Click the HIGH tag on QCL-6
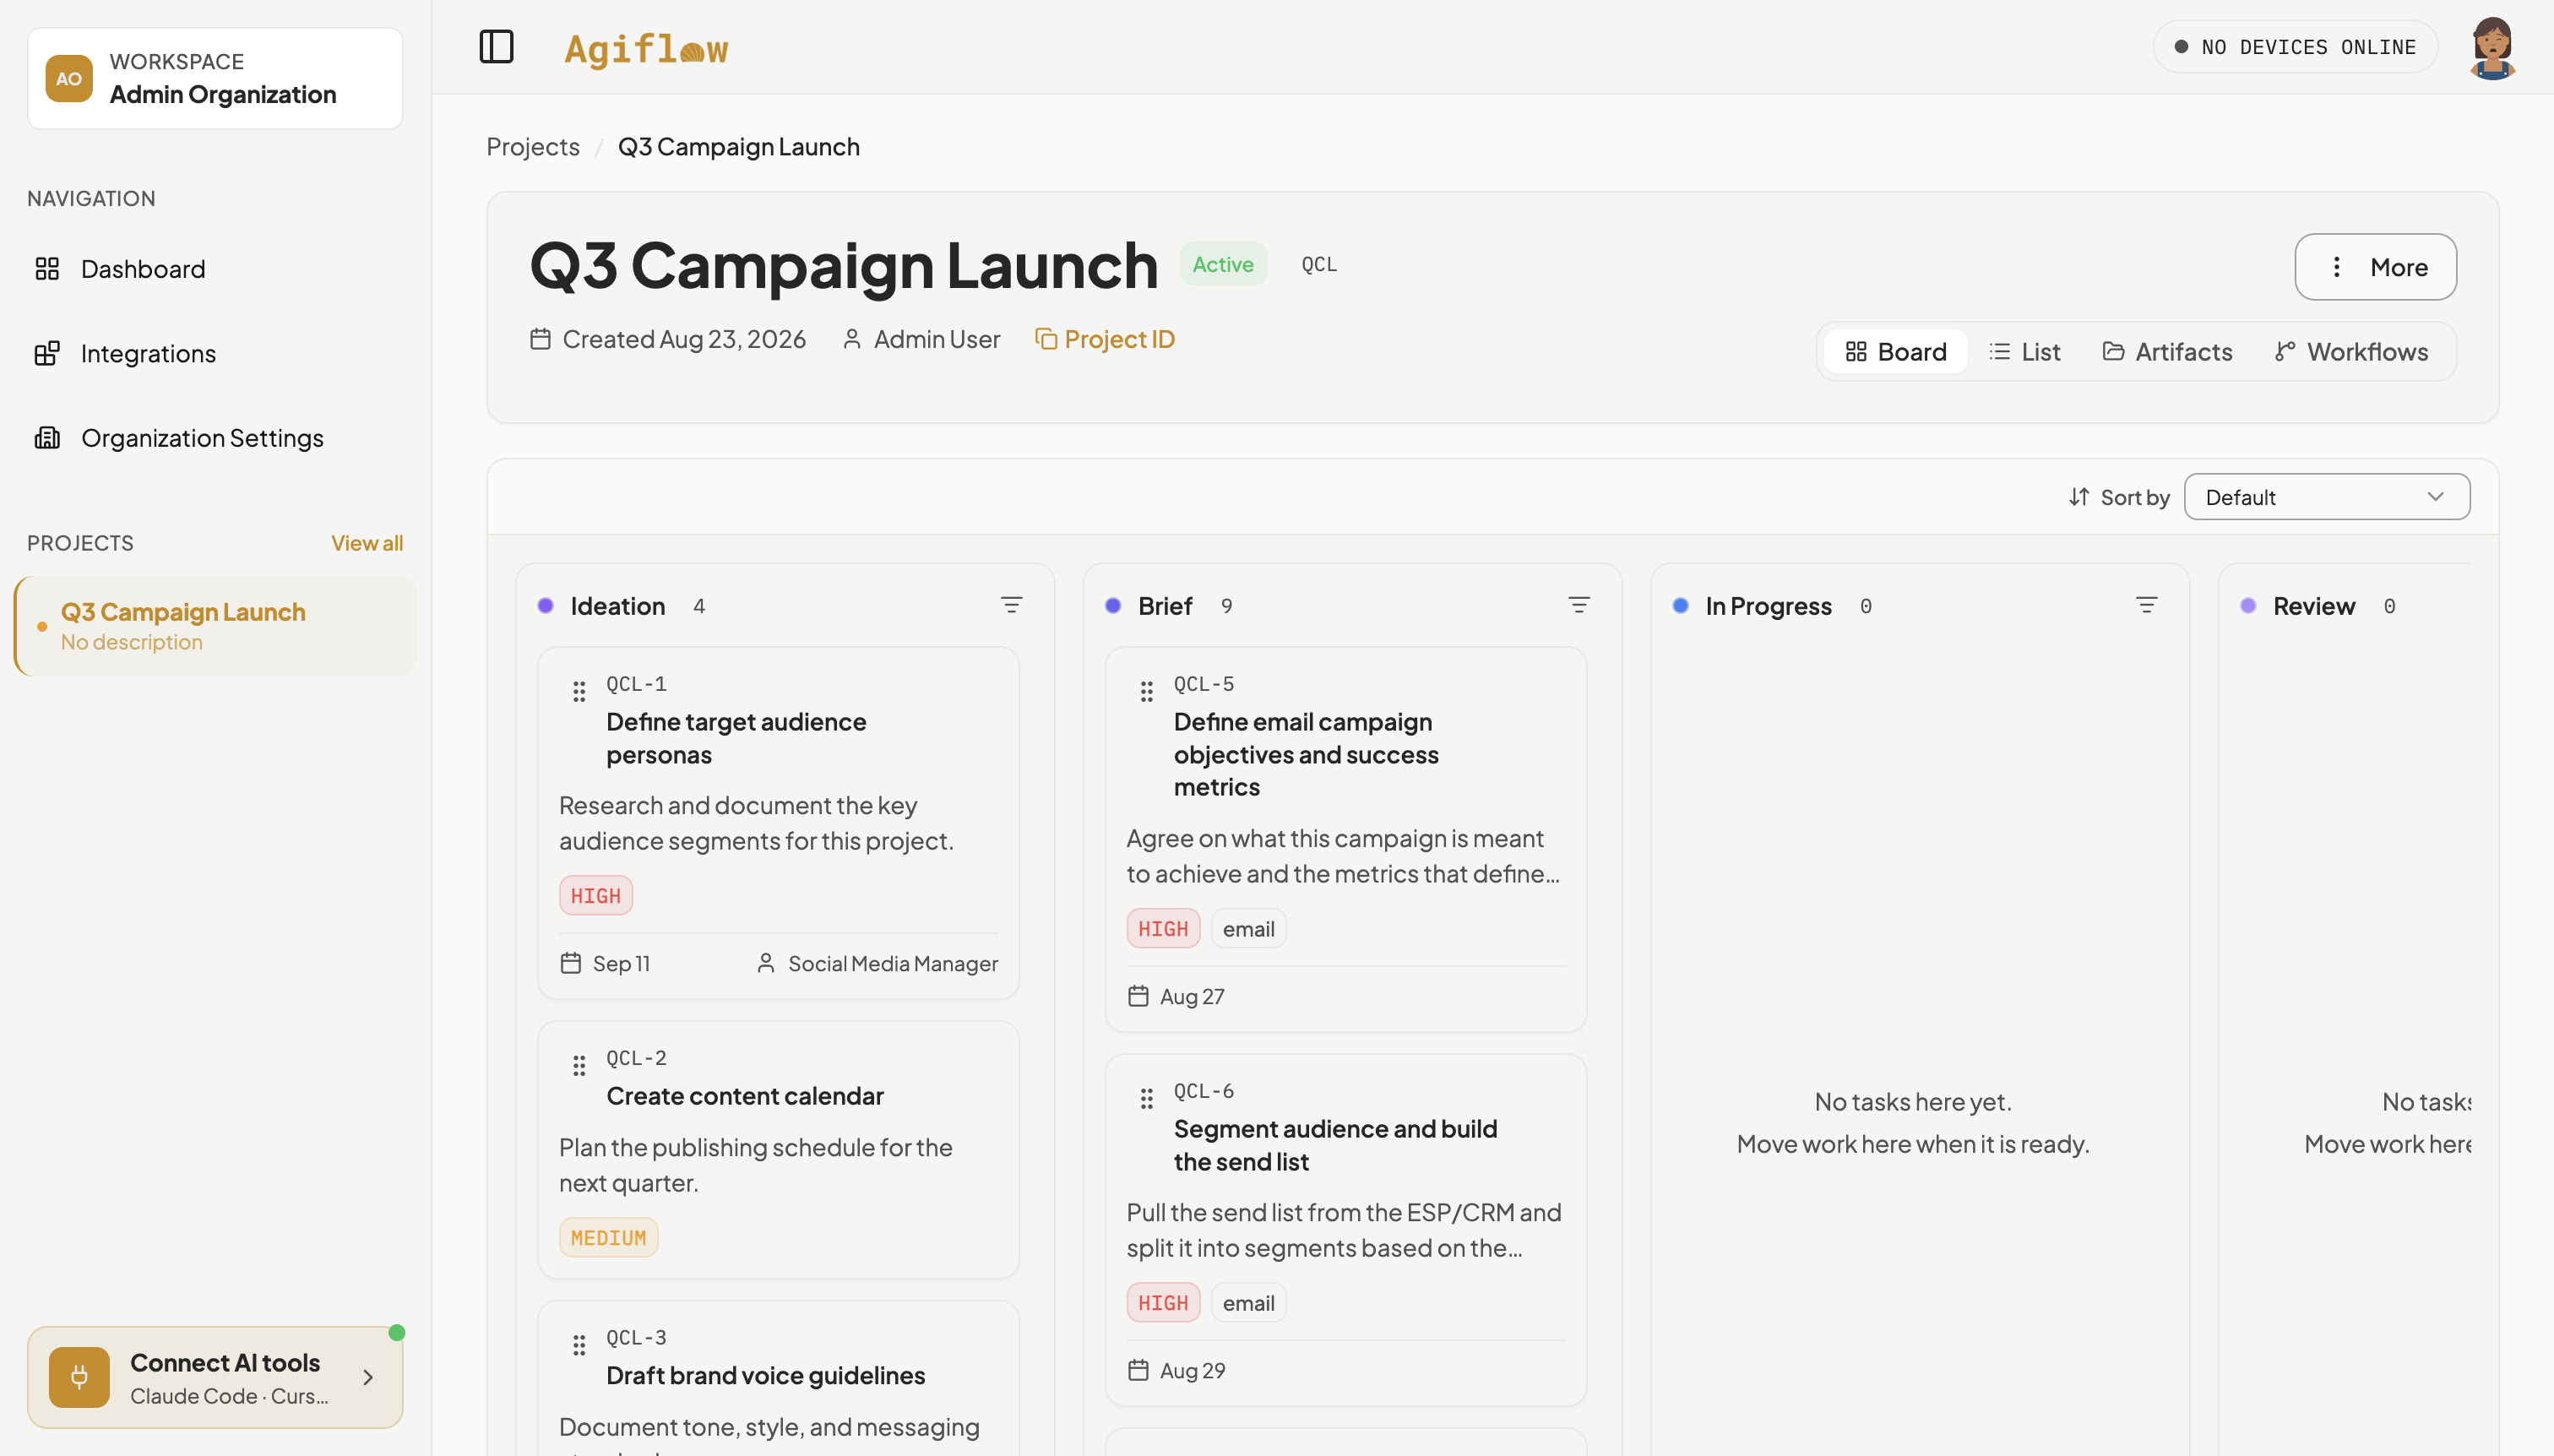Image resolution: width=2554 pixels, height=1456 pixels. (x=1163, y=1303)
